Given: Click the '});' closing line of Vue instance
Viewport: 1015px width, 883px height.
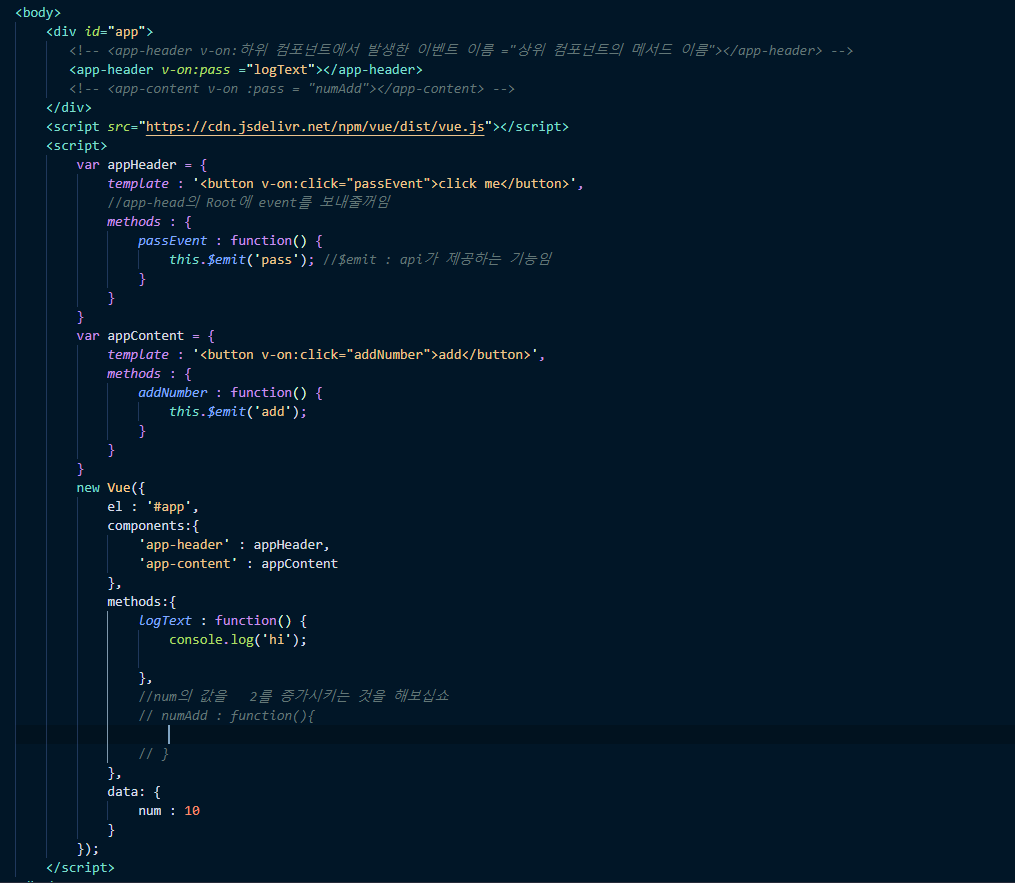Looking at the screenshot, I should pyautogui.click(x=88, y=849).
